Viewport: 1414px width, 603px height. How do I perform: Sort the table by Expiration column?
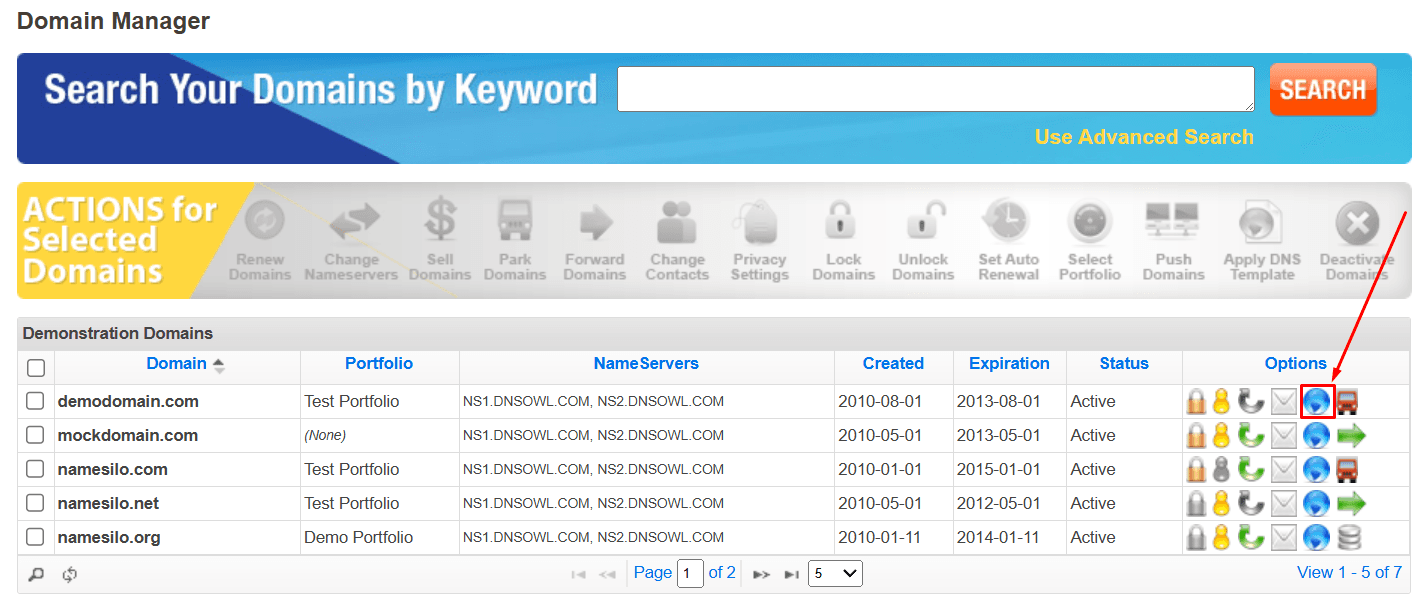(x=1009, y=363)
